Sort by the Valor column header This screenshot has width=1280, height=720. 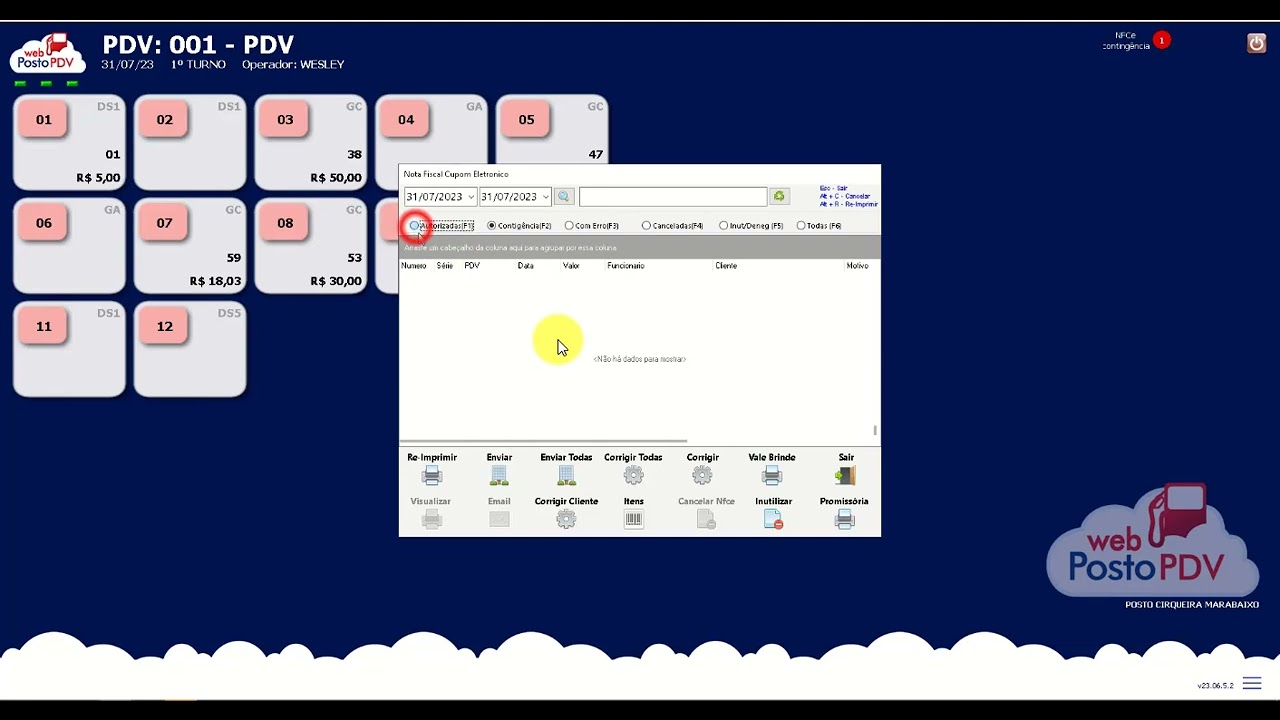pos(571,266)
